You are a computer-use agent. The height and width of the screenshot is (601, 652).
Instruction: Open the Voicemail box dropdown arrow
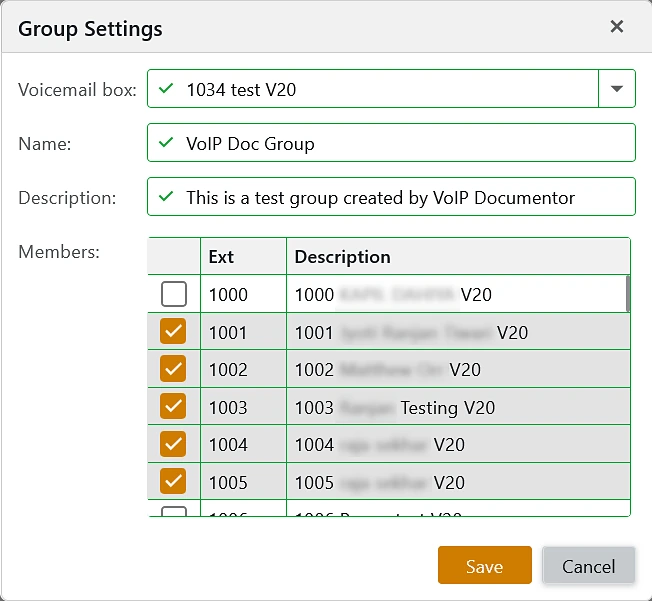(x=617, y=89)
